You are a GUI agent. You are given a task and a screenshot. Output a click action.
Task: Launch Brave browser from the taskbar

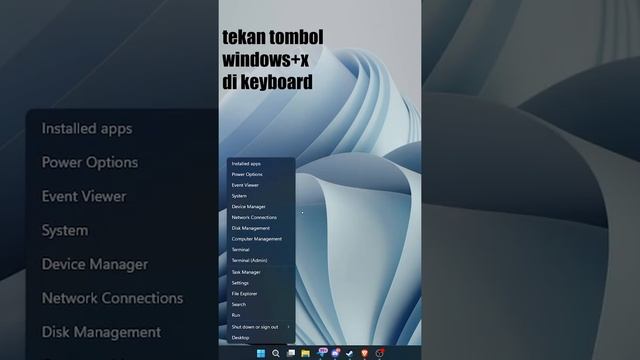(364, 353)
